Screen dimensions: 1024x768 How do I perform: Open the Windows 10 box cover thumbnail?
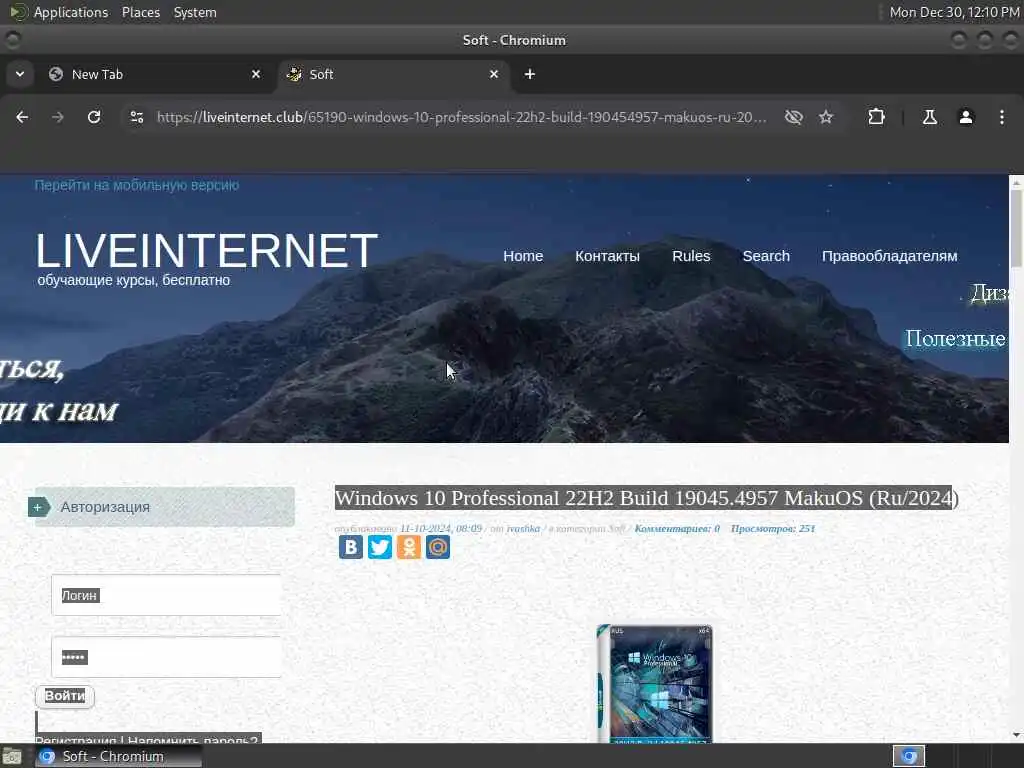[x=654, y=684]
